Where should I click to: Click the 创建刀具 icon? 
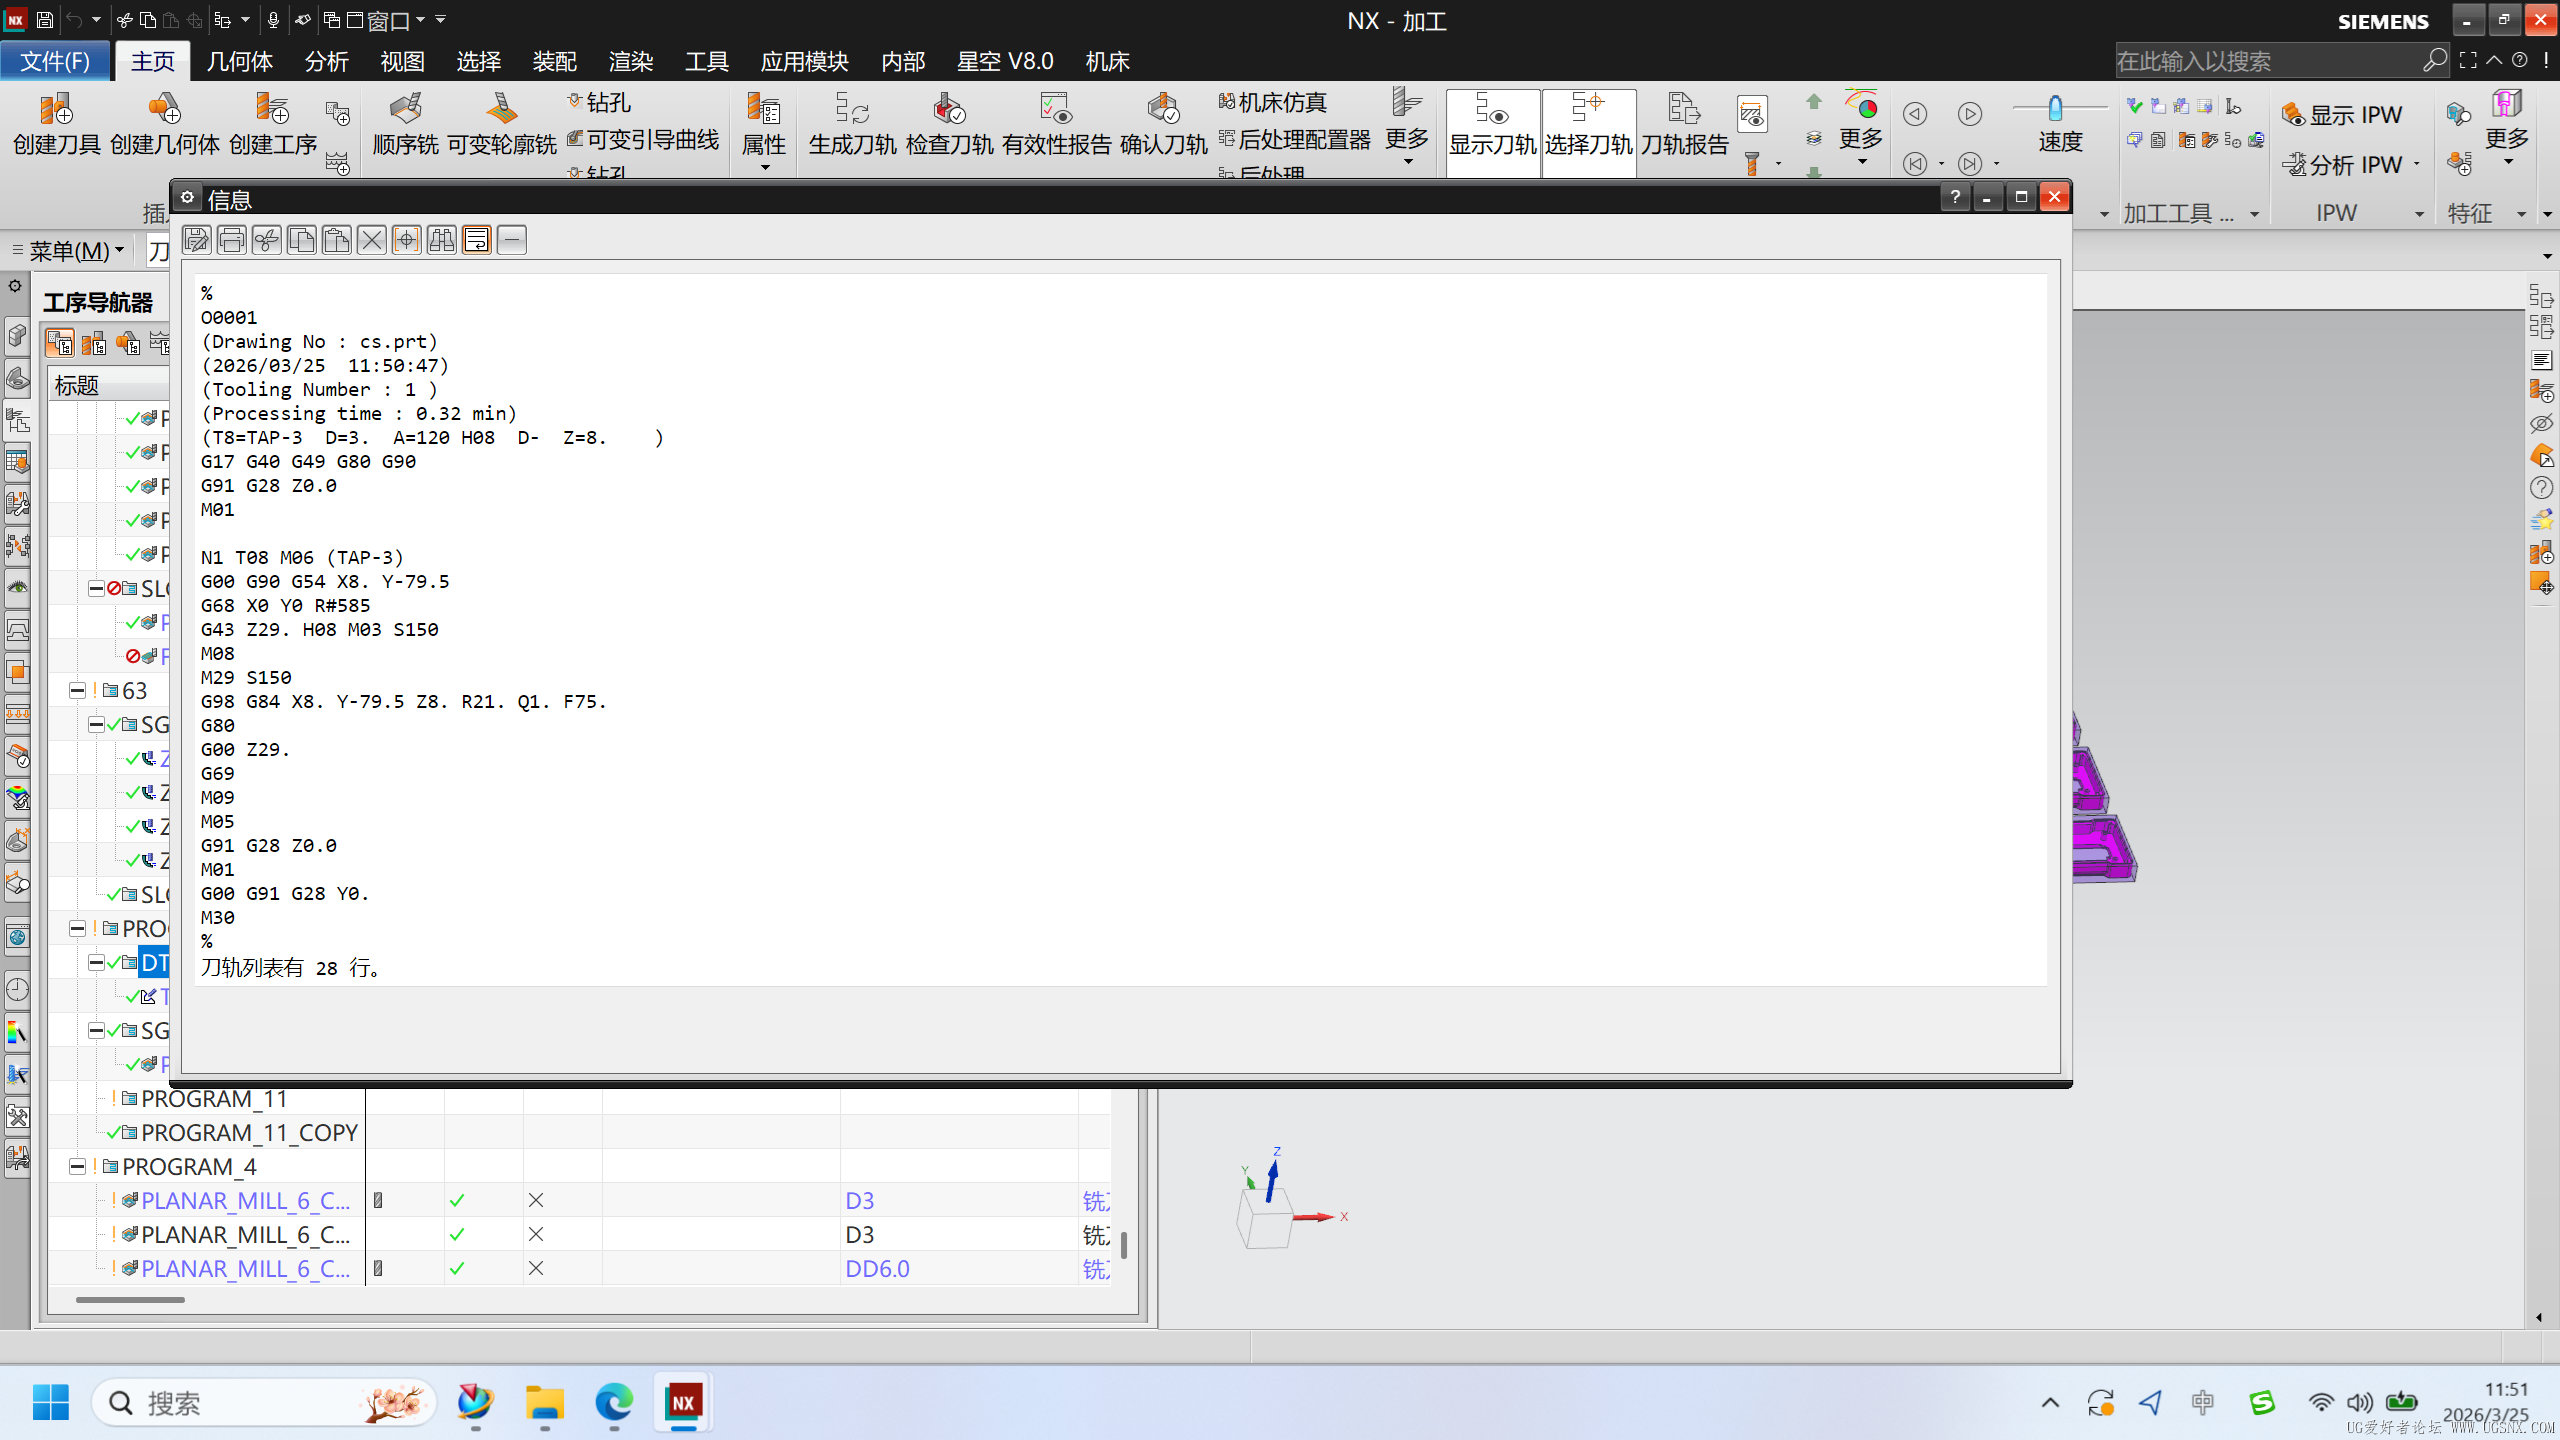57,123
